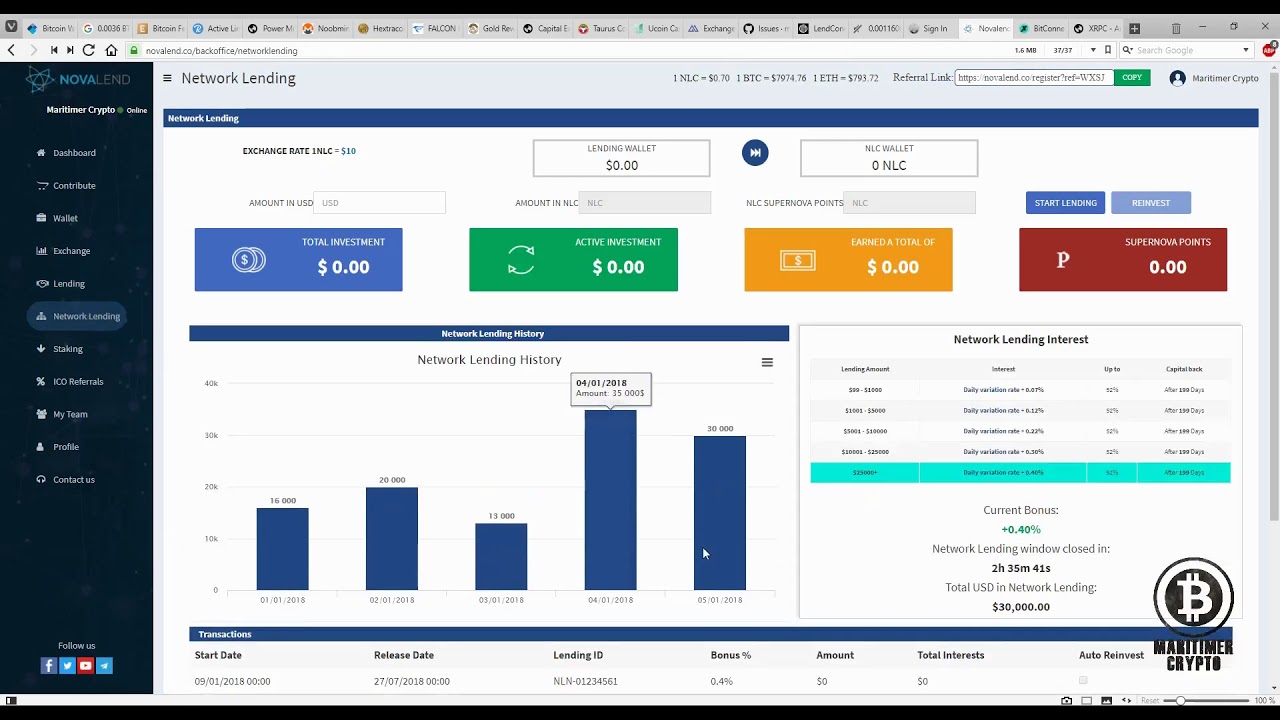Open the Dashboard sidebar item
Viewport: 1280px width, 720px height.
[66, 153]
